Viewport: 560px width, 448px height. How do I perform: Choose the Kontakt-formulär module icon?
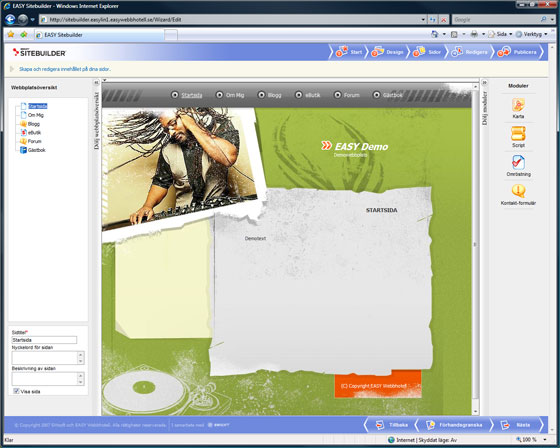pos(518,191)
